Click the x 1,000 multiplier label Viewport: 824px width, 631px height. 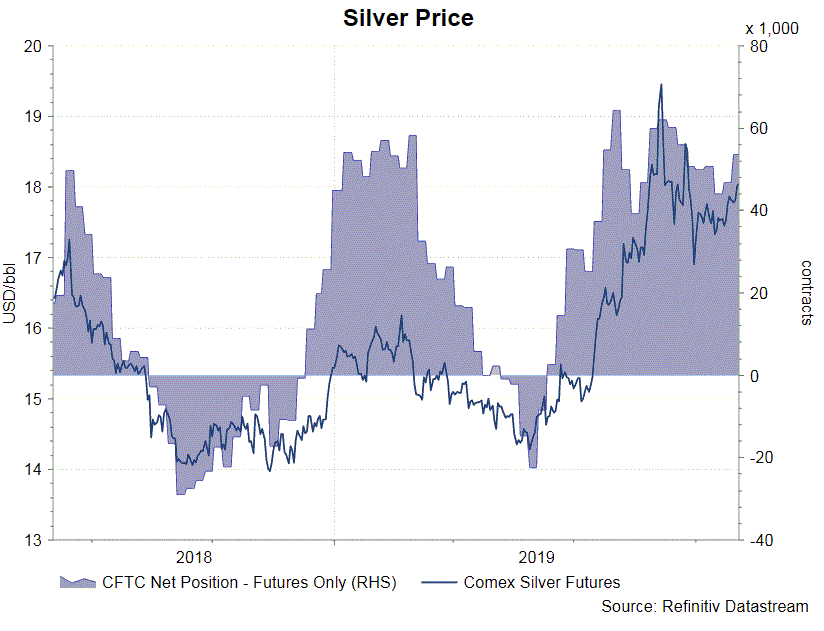tap(772, 28)
